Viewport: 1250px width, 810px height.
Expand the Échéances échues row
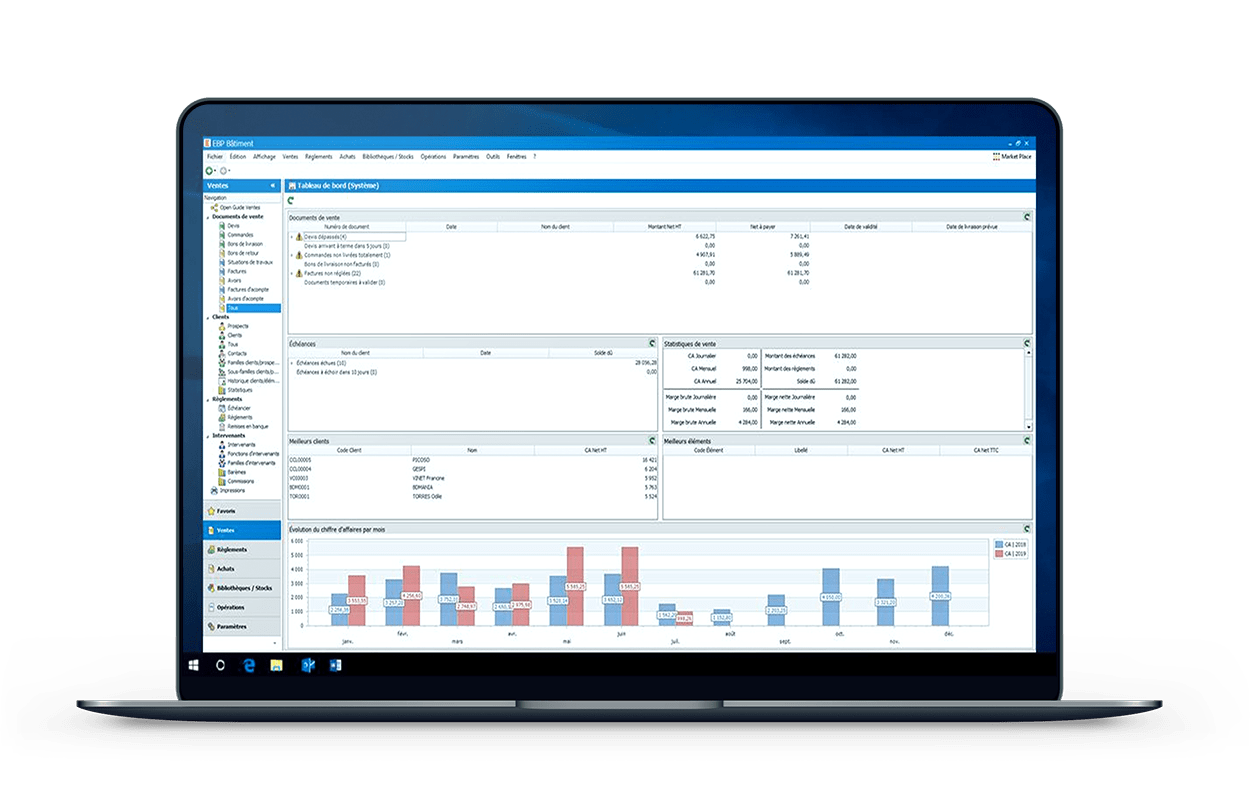pyautogui.click(x=292, y=363)
